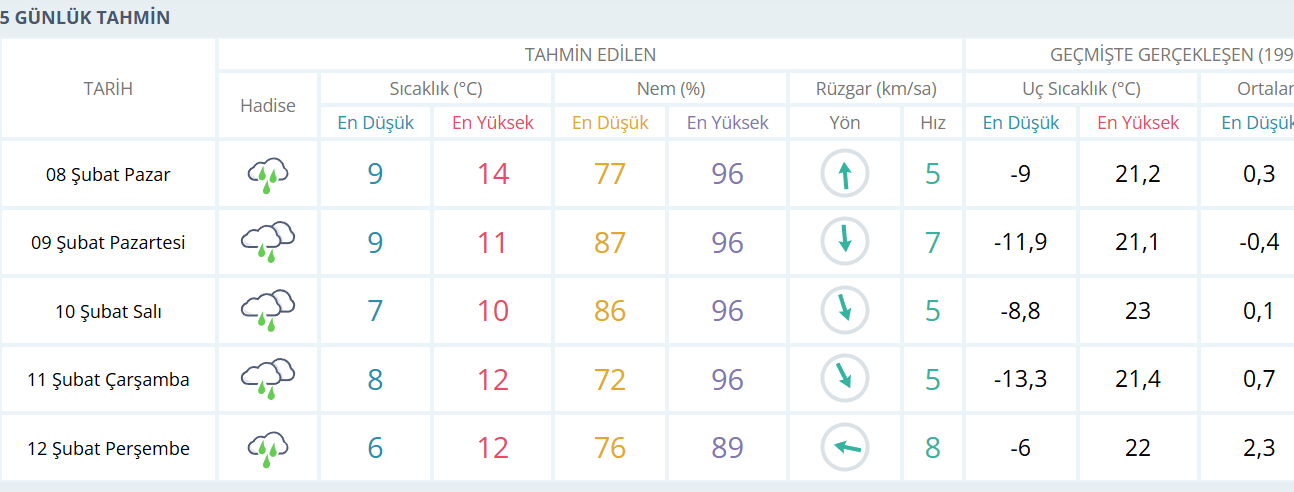This screenshot has height=492, width=1294.
Task: Click wind direction arrow for 12 Şubat Perşembe
Action: pos(845,448)
